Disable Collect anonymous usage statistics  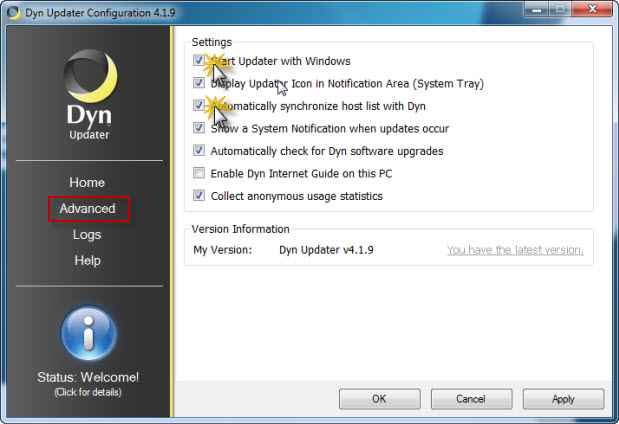point(199,195)
